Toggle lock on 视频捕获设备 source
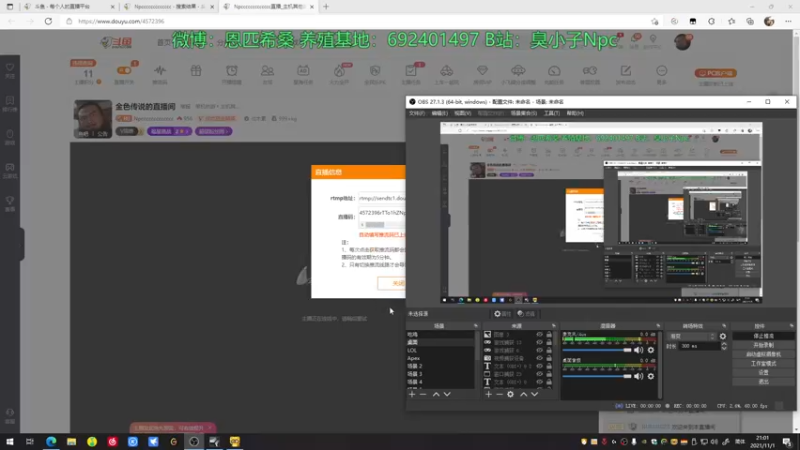 [549, 358]
